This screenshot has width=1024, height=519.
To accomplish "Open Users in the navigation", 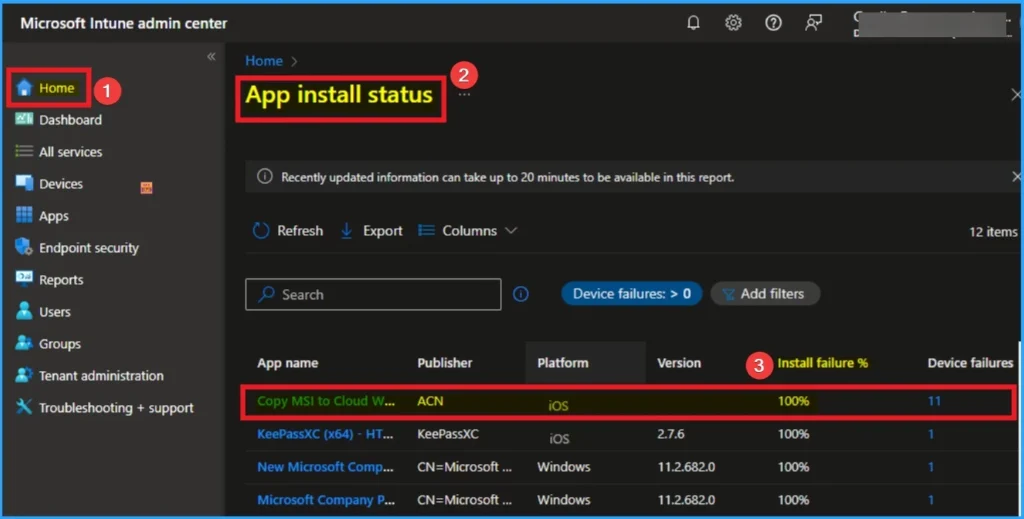I will click(55, 312).
